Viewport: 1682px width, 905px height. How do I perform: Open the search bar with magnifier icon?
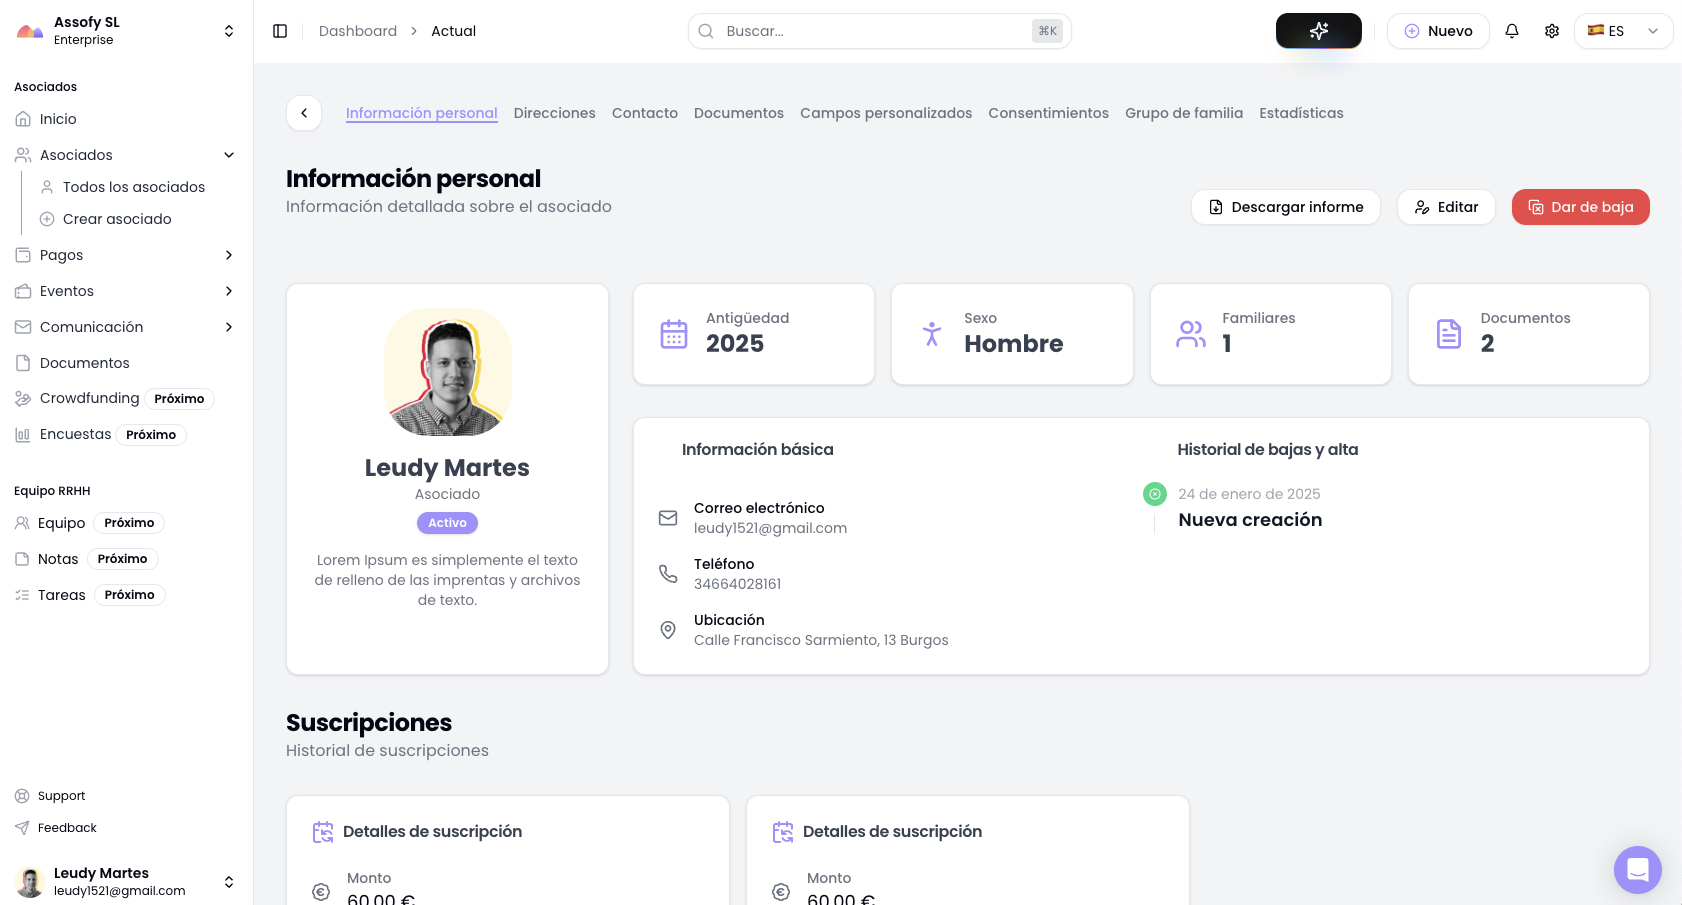879,31
